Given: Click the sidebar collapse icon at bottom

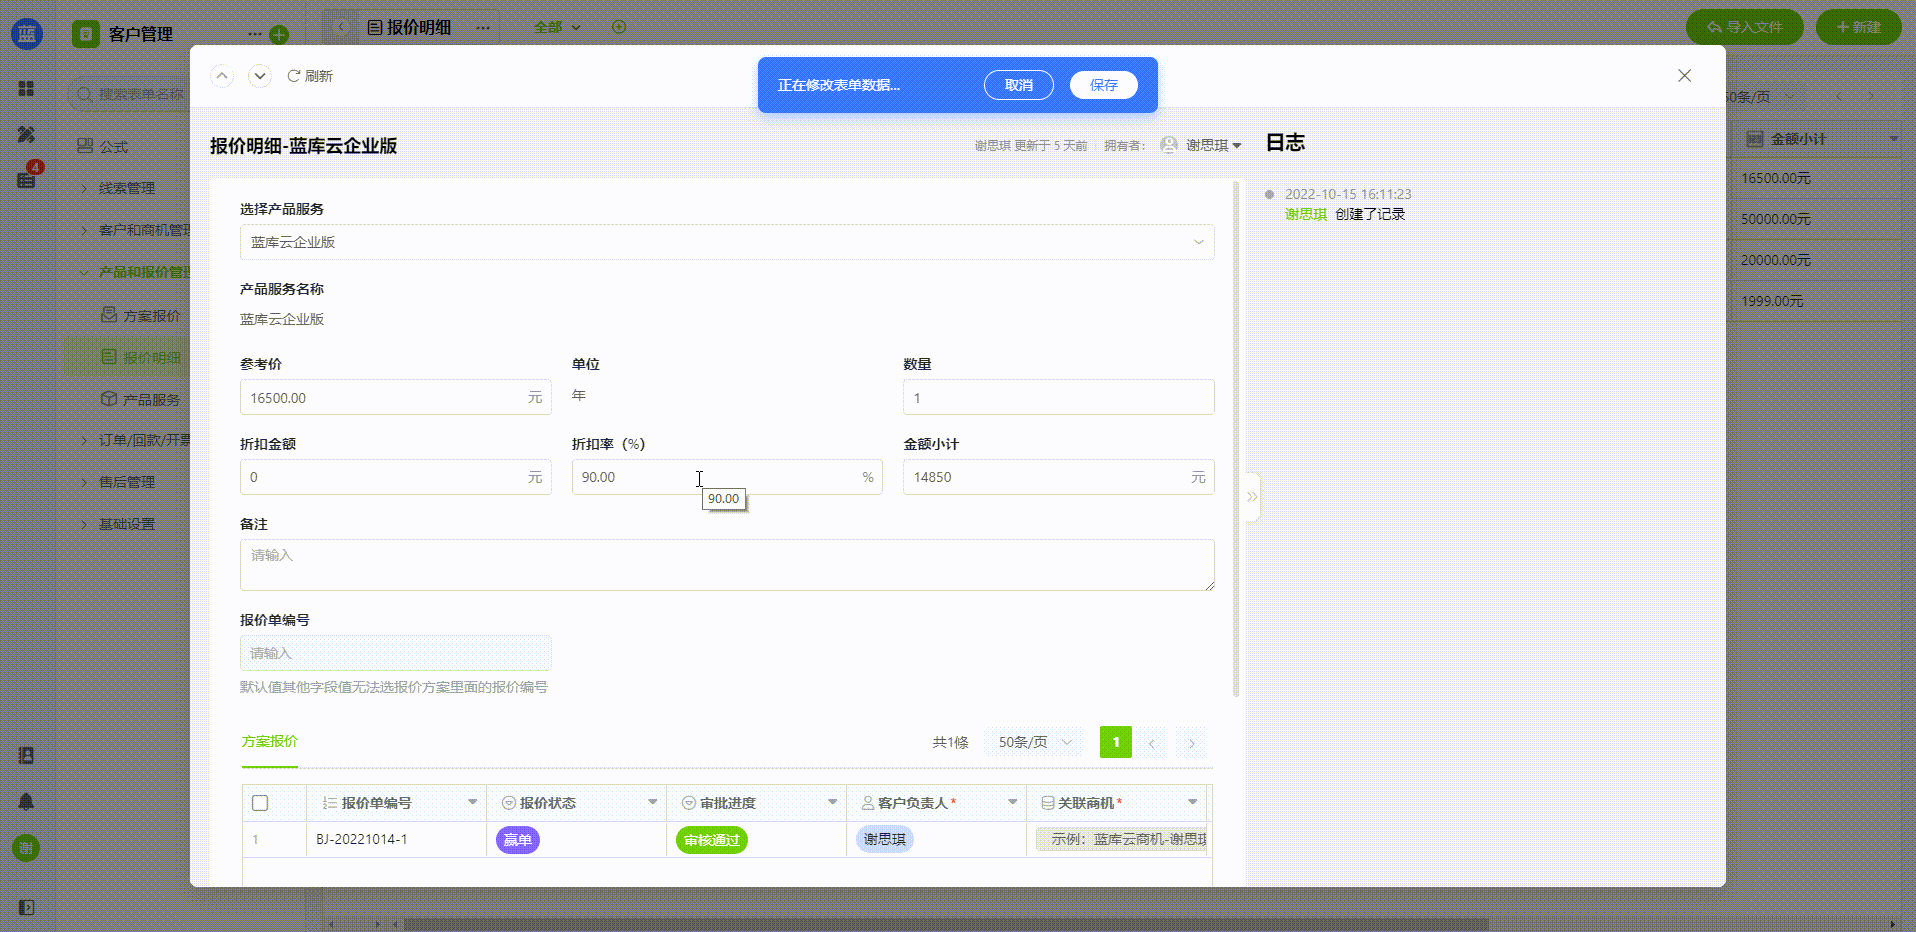Looking at the screenshot, I should point(26,907).
